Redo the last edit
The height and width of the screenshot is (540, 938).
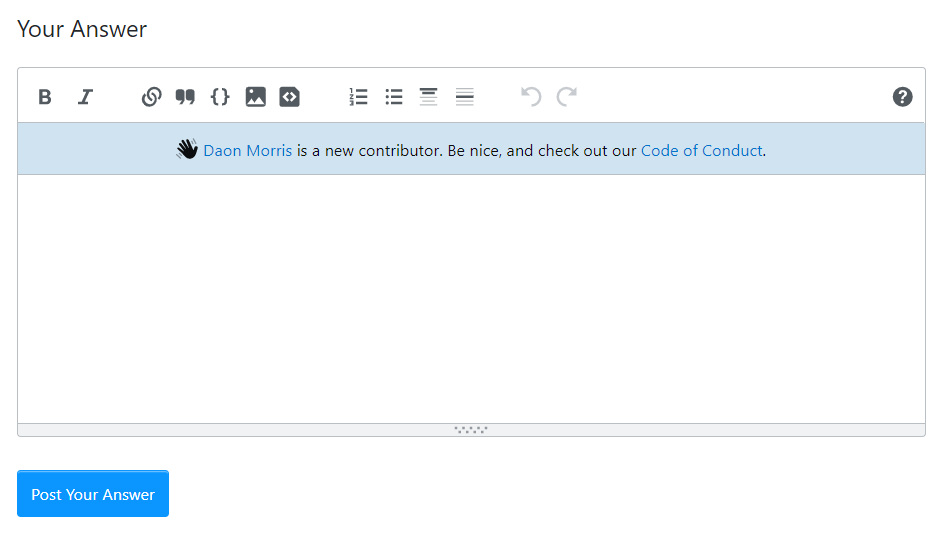click(567, 97)
